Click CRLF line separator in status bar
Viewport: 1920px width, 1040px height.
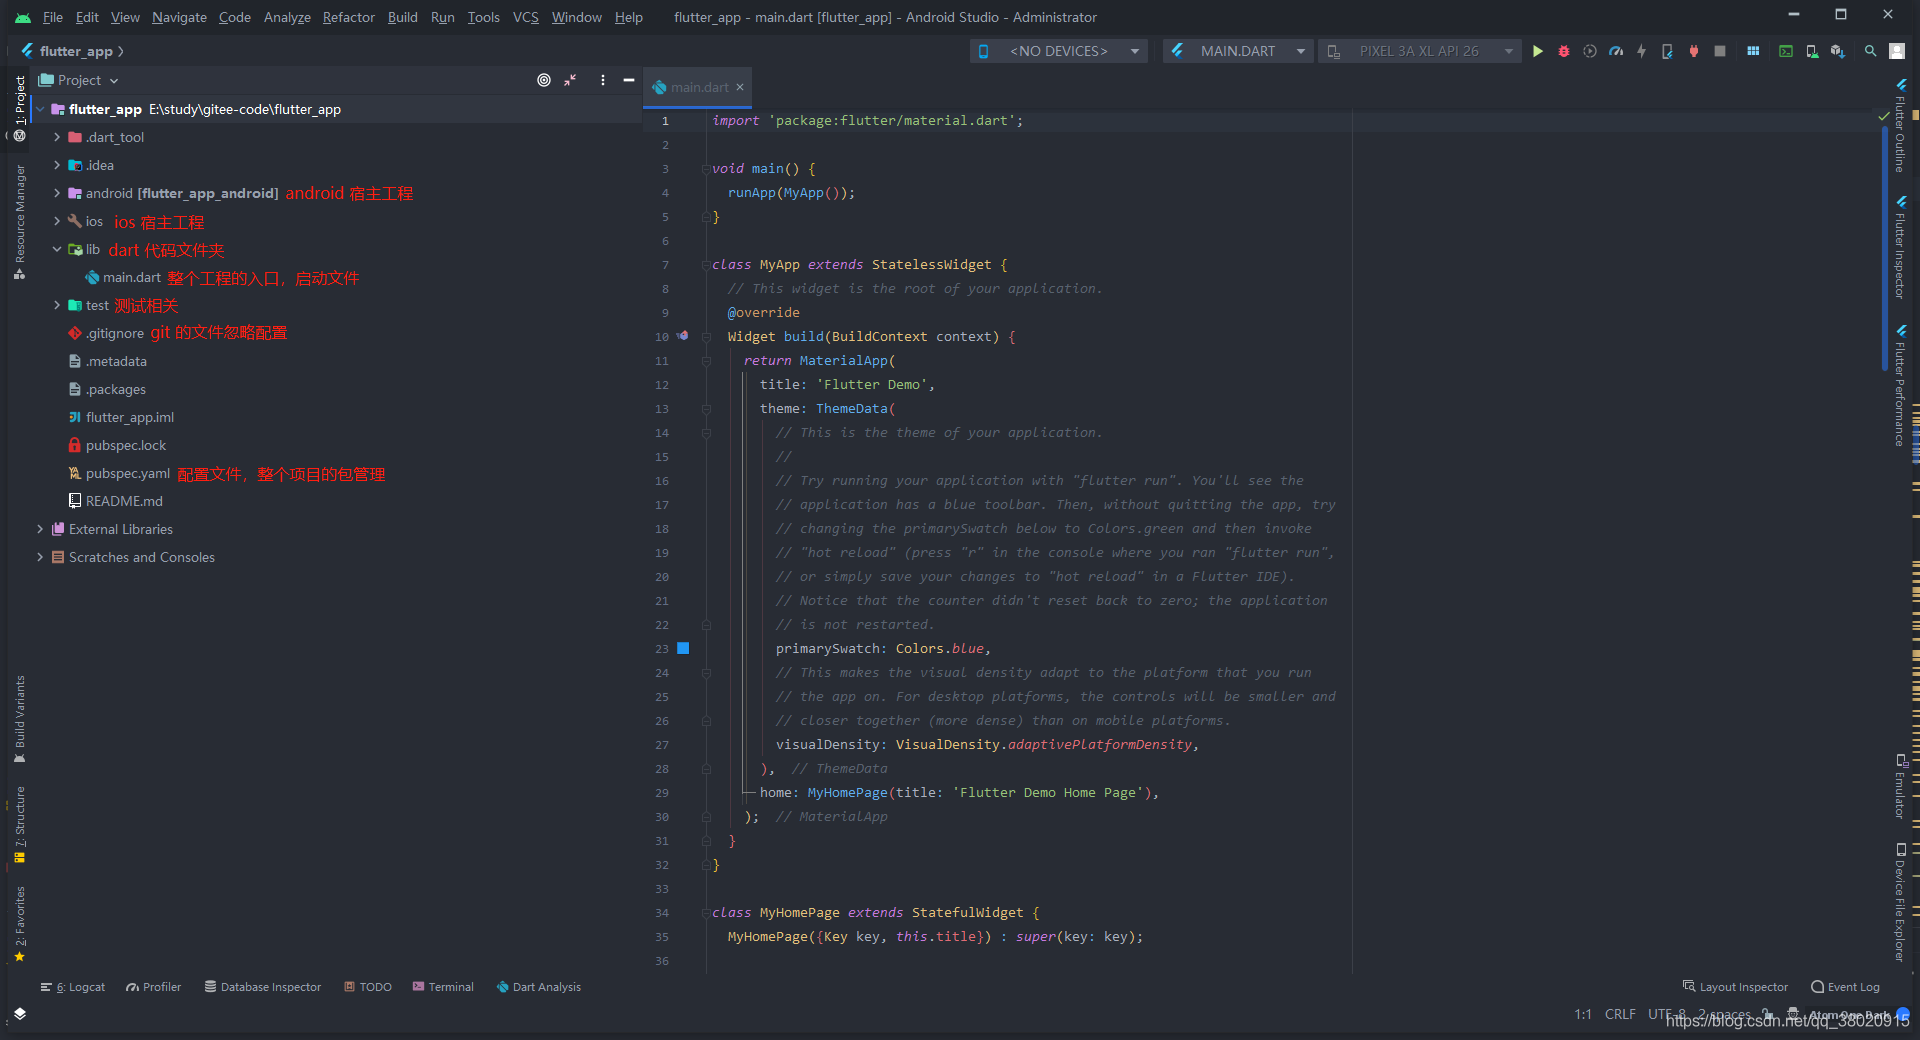click(1620, 1014)
